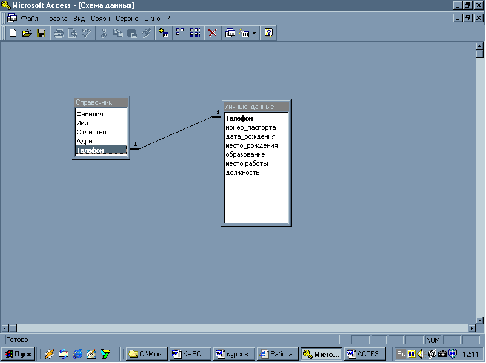Viewport: 486px width, 363px height.
Task: Click the vertical scrollbar up arrow
Action: (480, 46)
